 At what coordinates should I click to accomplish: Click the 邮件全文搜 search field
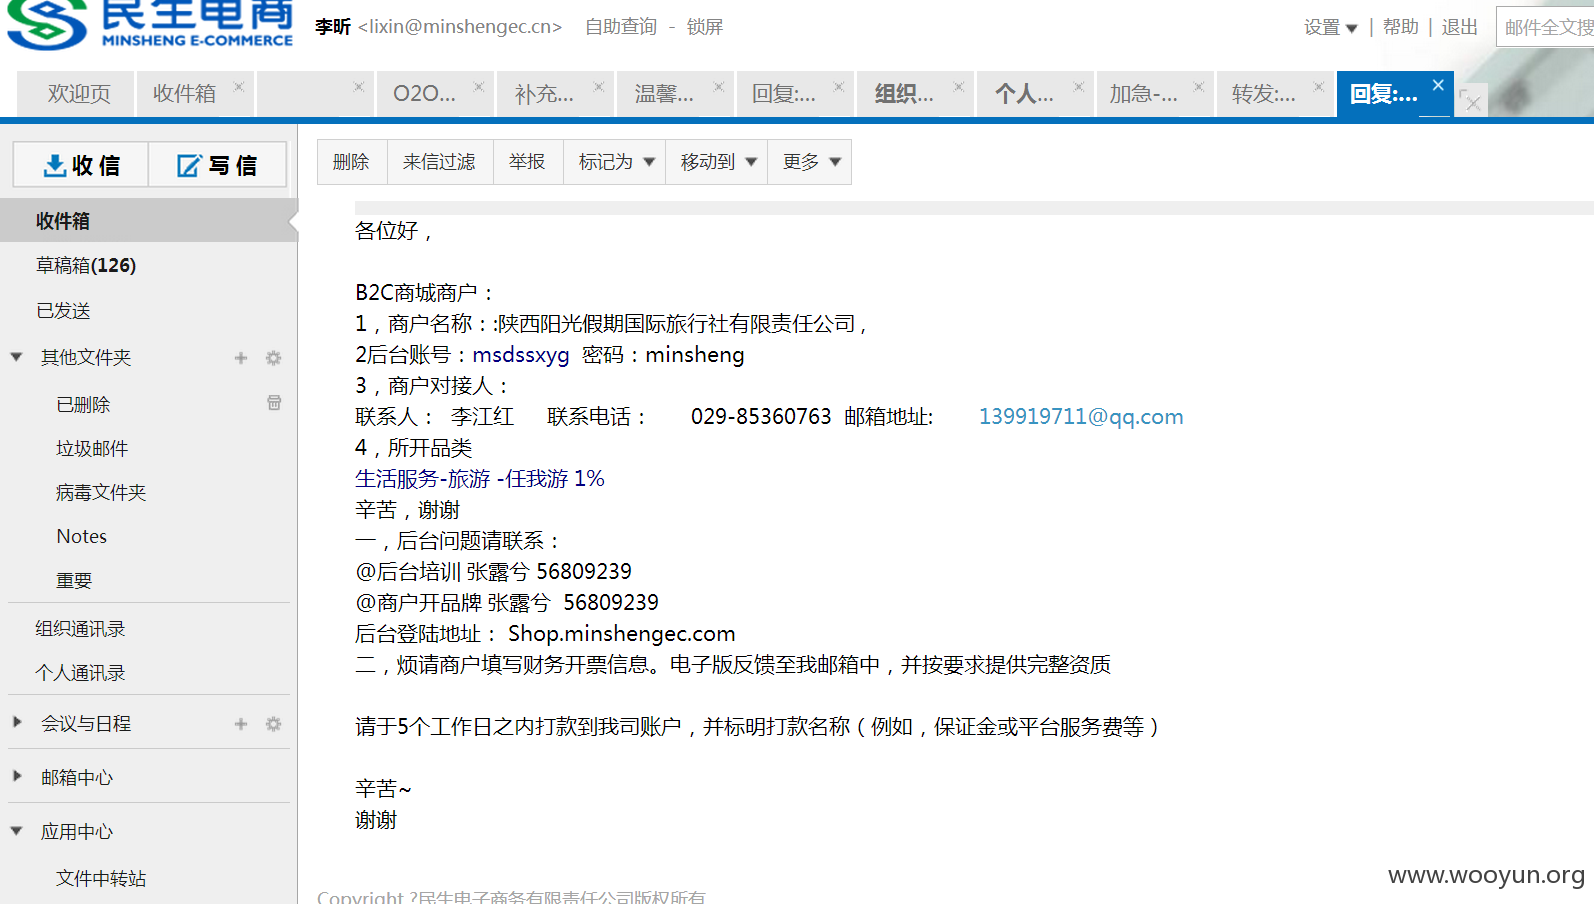[x=1545, y=27]
